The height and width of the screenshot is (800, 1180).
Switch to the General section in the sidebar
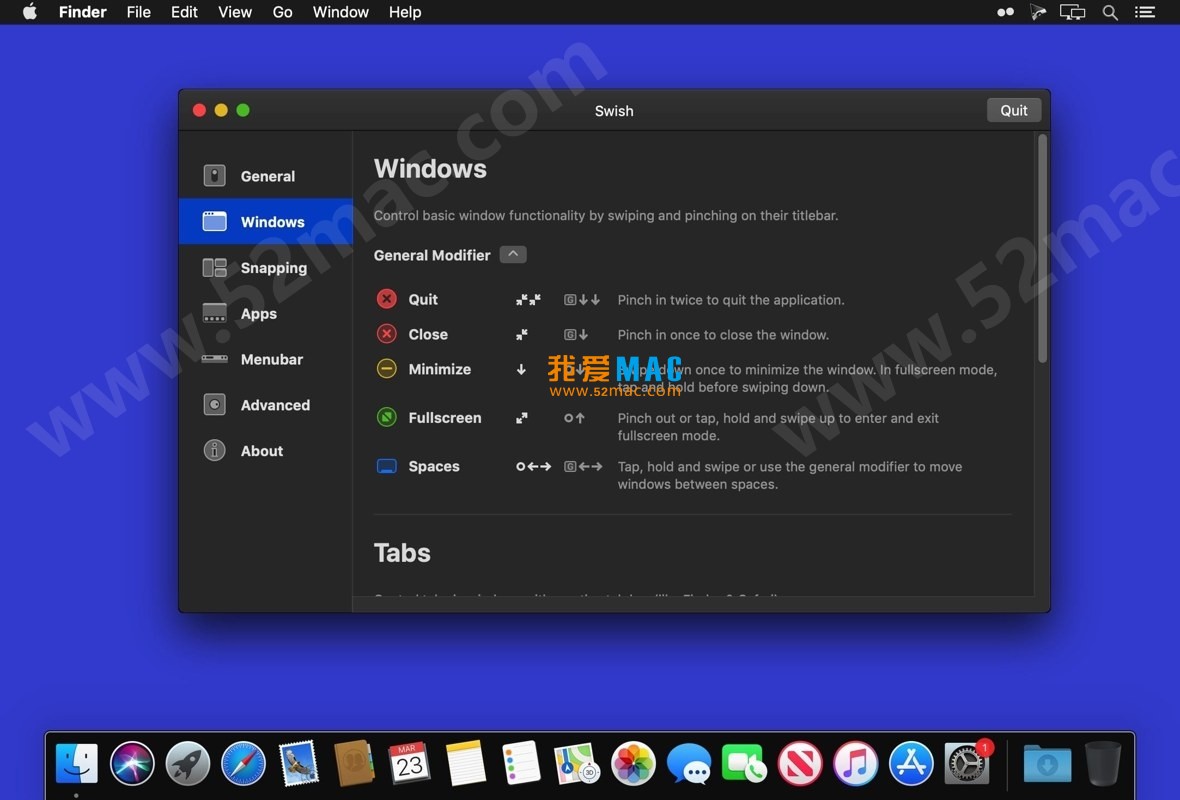[x=266, y=176]
